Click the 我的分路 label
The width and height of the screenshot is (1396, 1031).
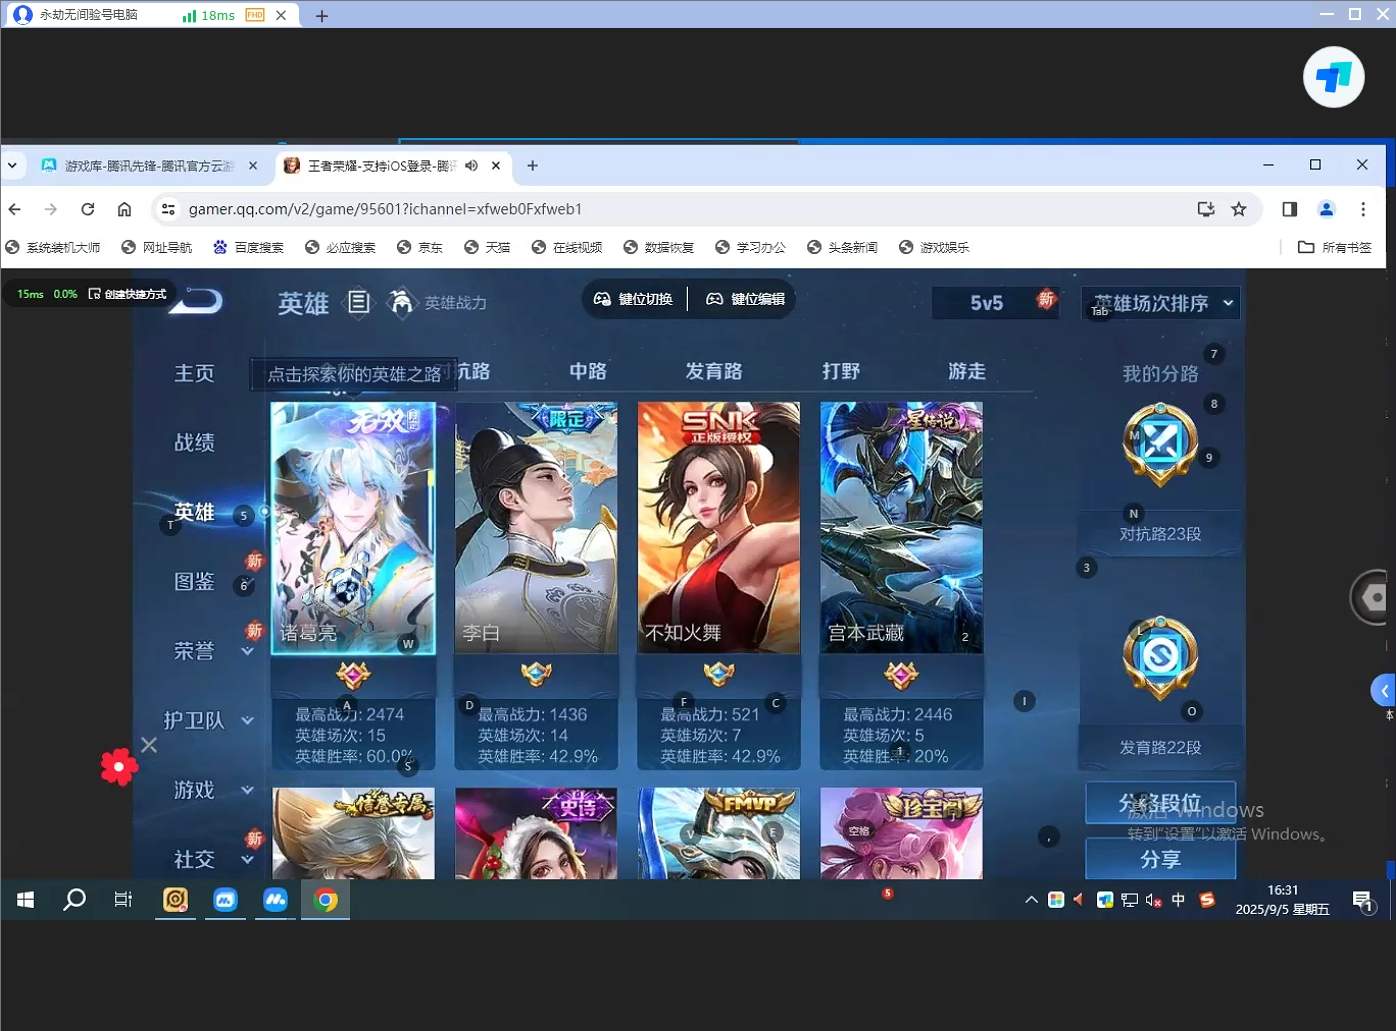click(x=1160, y=374)
